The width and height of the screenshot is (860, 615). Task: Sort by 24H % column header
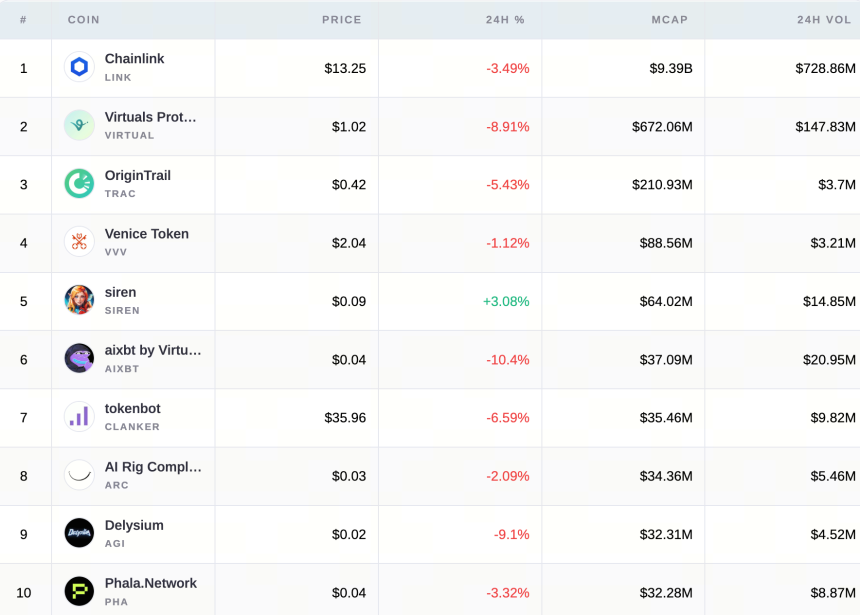[505, 20]
